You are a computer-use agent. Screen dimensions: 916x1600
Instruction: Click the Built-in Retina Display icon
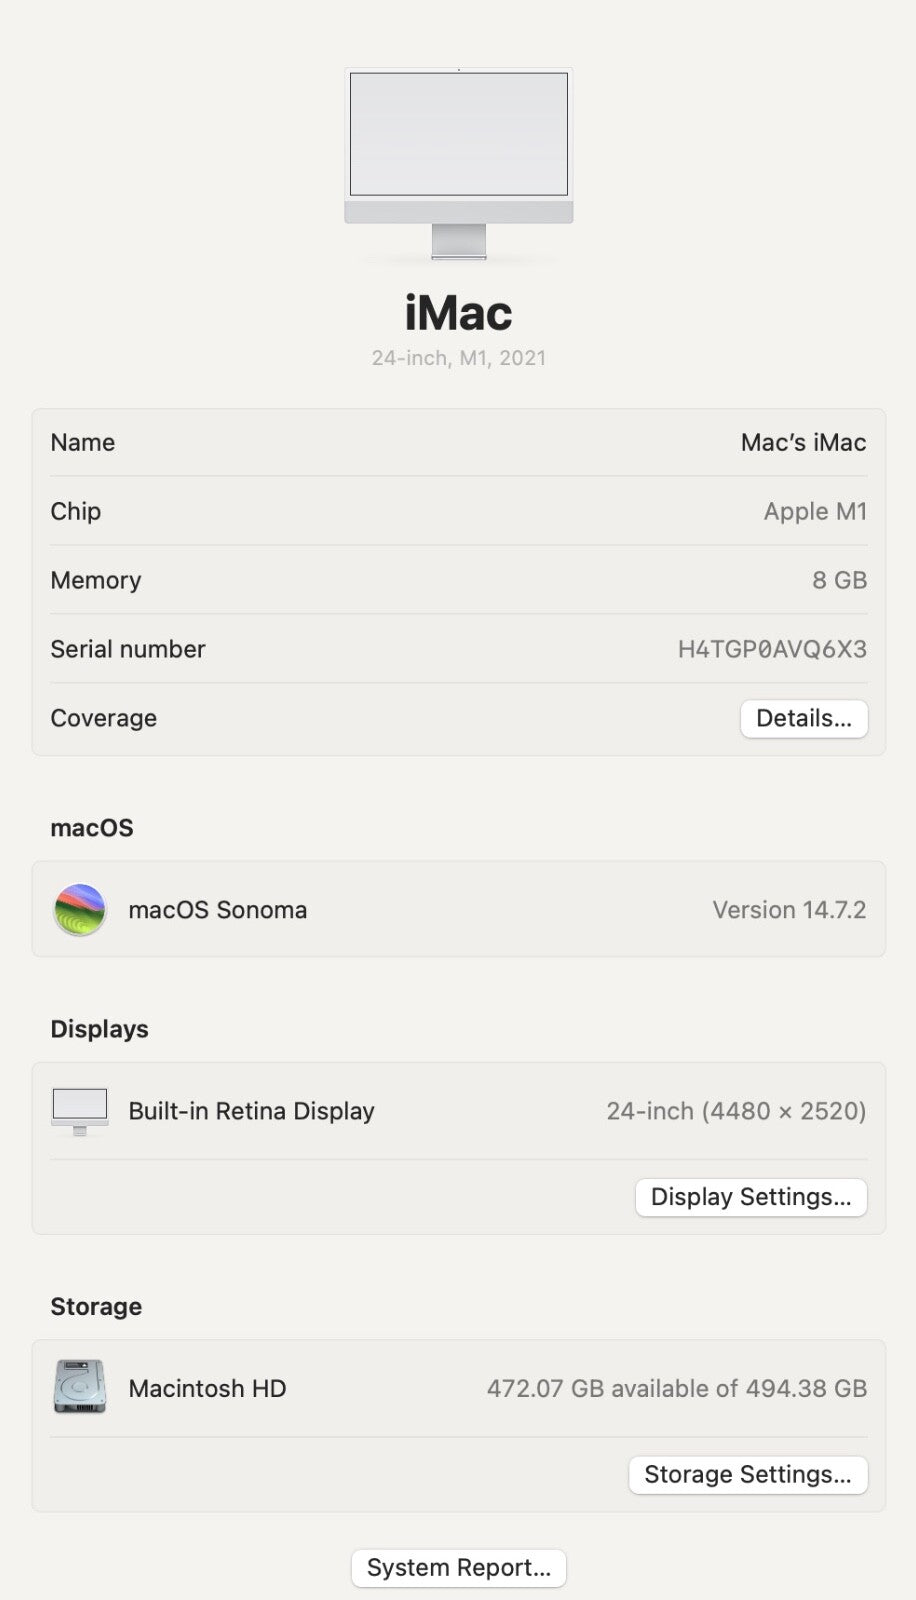pyautogui.click(x=80, y=1111)
